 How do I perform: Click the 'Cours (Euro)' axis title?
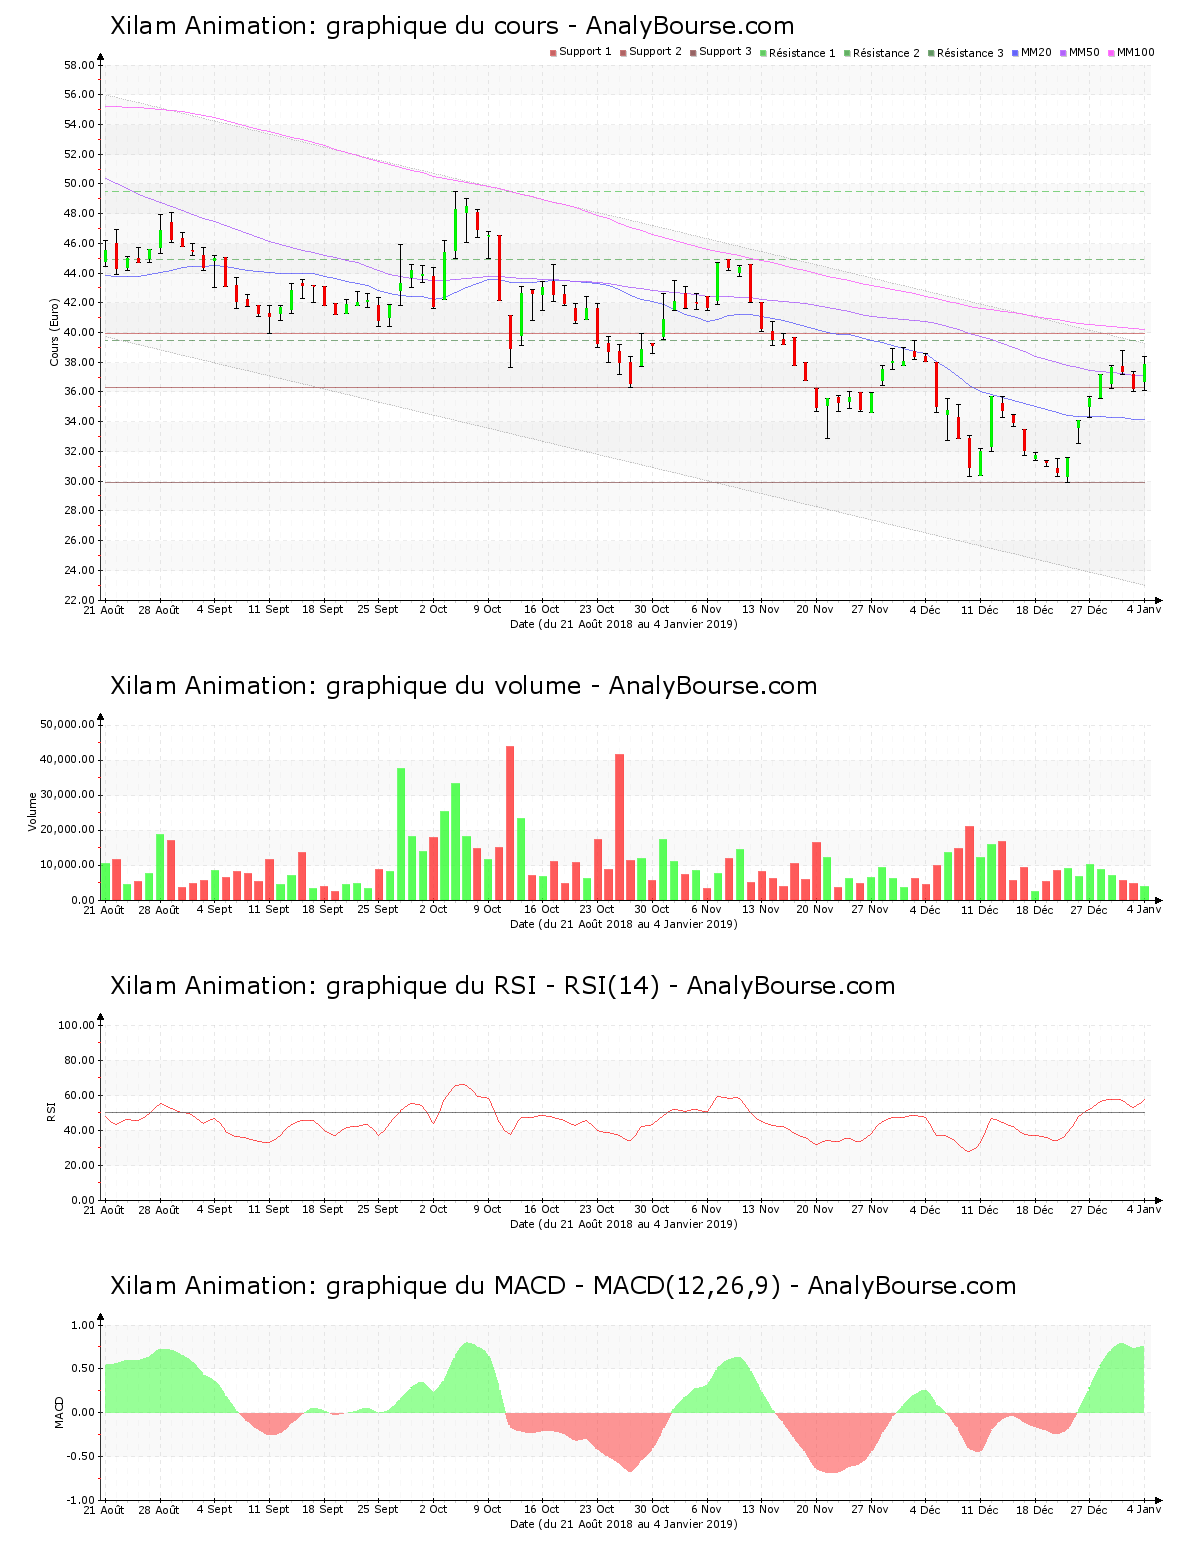pyautogui.click(x=55, y=332)
